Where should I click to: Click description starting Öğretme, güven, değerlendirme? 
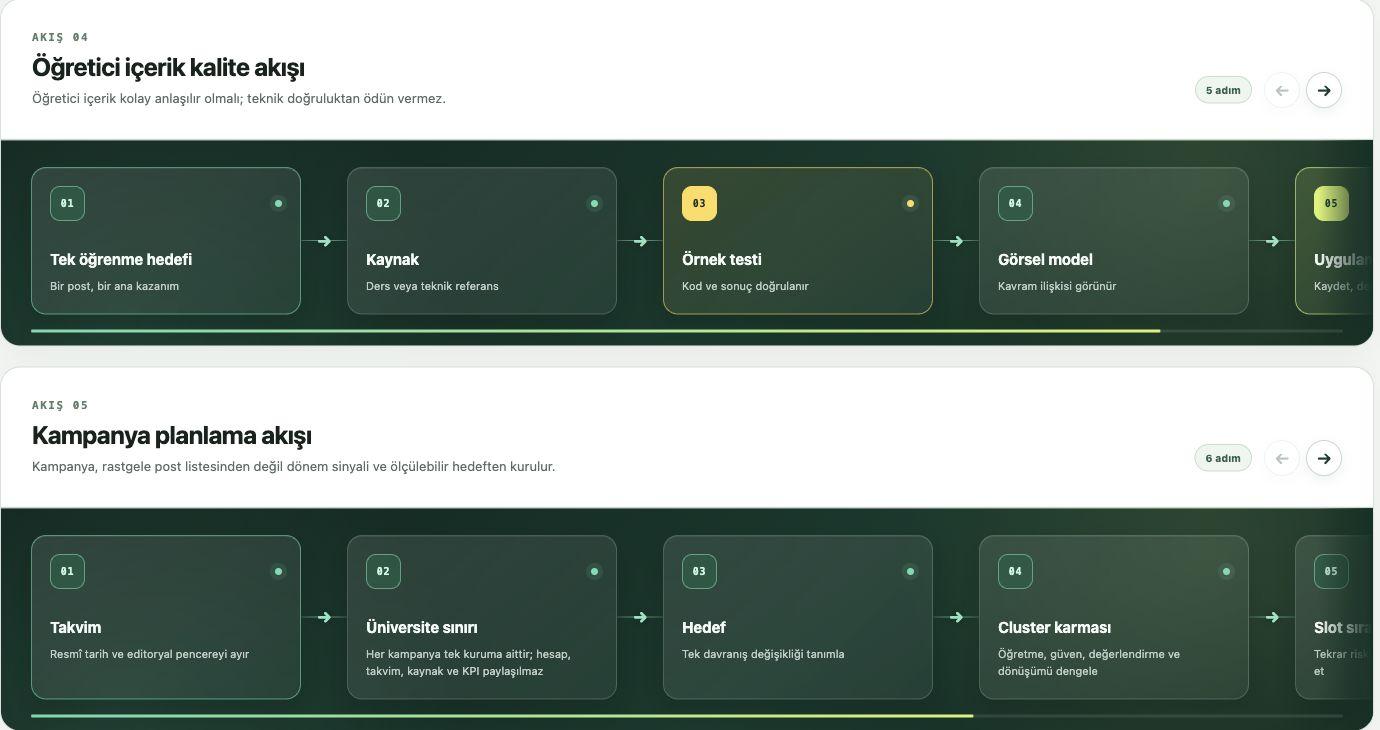point(1089,662)
